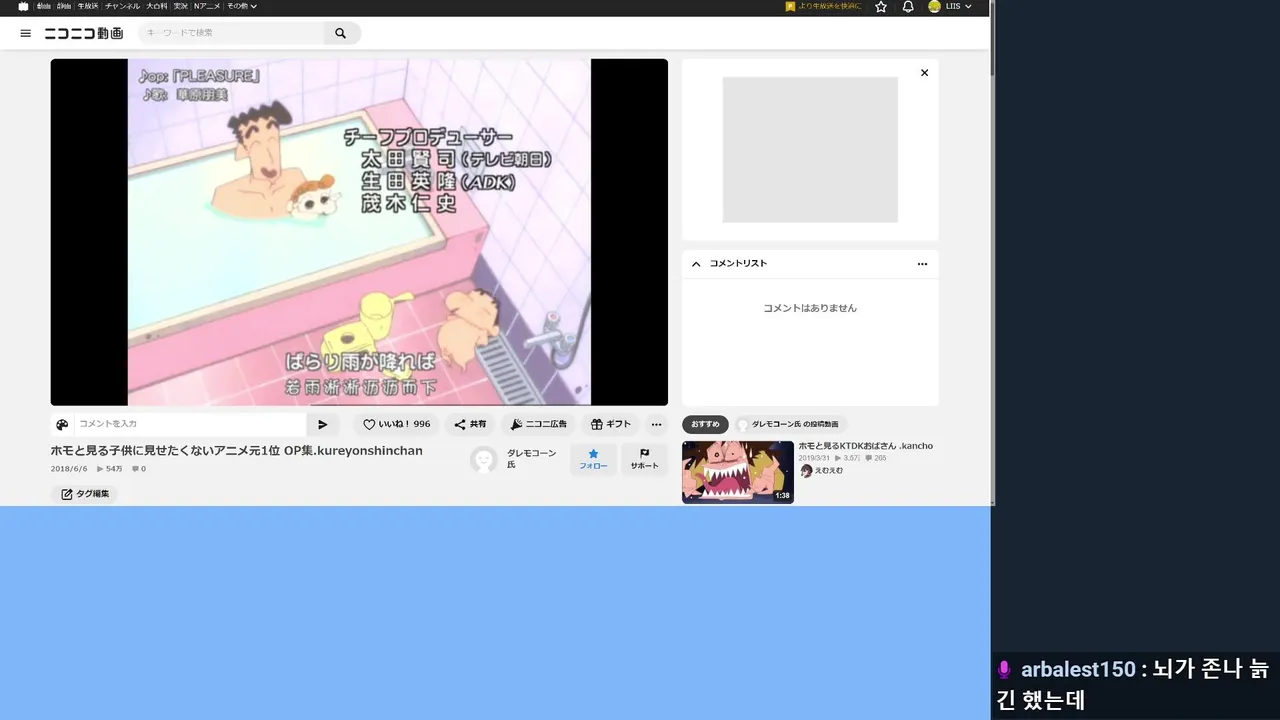Open the comment color palette icon
This screenshot has width=1280, height=720.
pos(62,424)
